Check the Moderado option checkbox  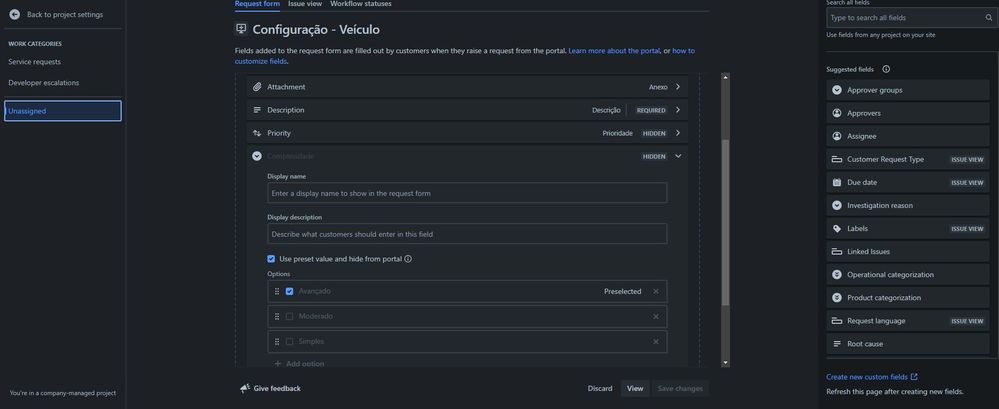pos(289,317)
